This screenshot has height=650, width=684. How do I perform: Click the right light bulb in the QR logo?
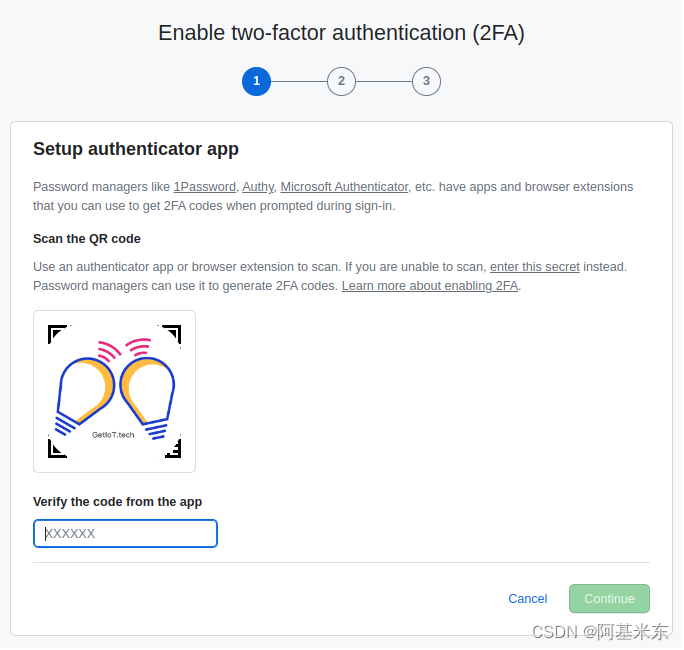tap(148, 395)
